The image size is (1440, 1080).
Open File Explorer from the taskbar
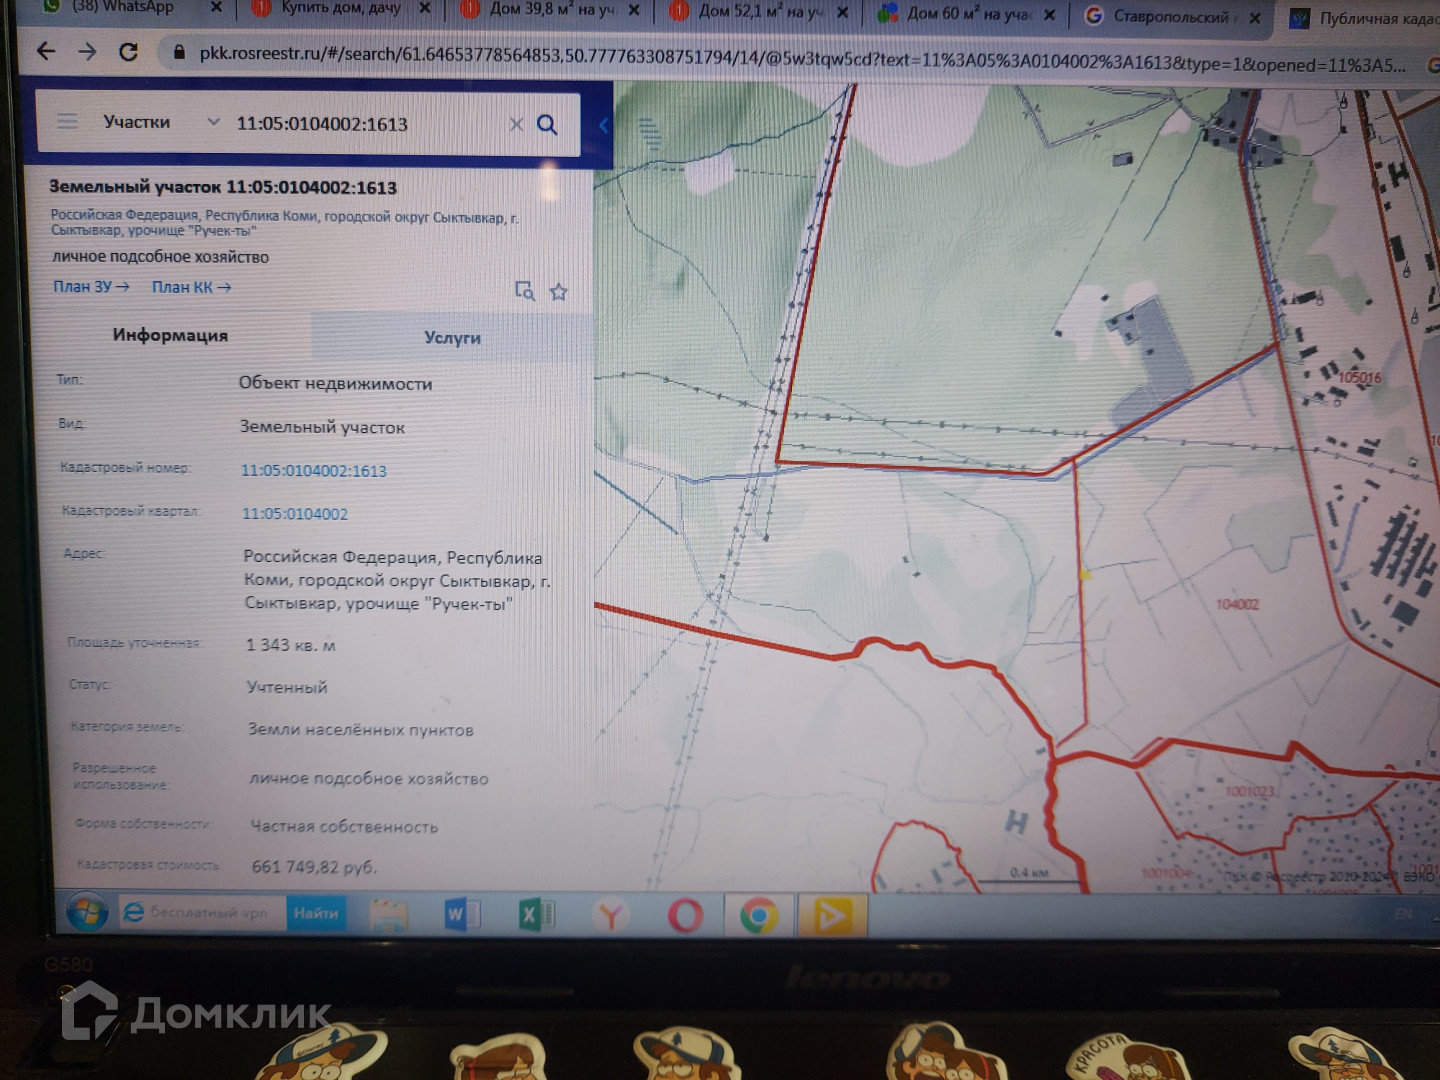click(x=389, y=915)
